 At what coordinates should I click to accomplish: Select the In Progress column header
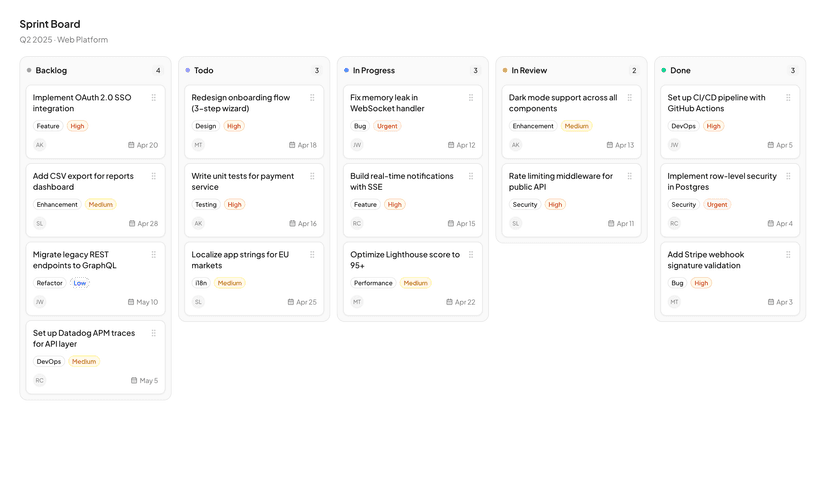[x=413, y=70]
